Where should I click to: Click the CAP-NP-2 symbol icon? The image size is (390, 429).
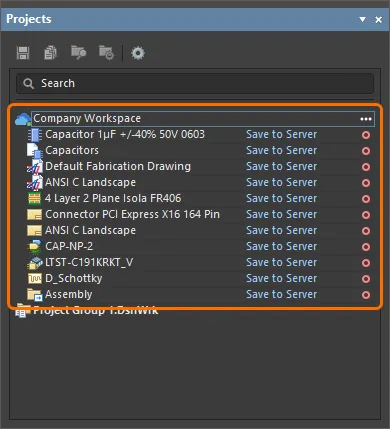[x=34, y=246]
